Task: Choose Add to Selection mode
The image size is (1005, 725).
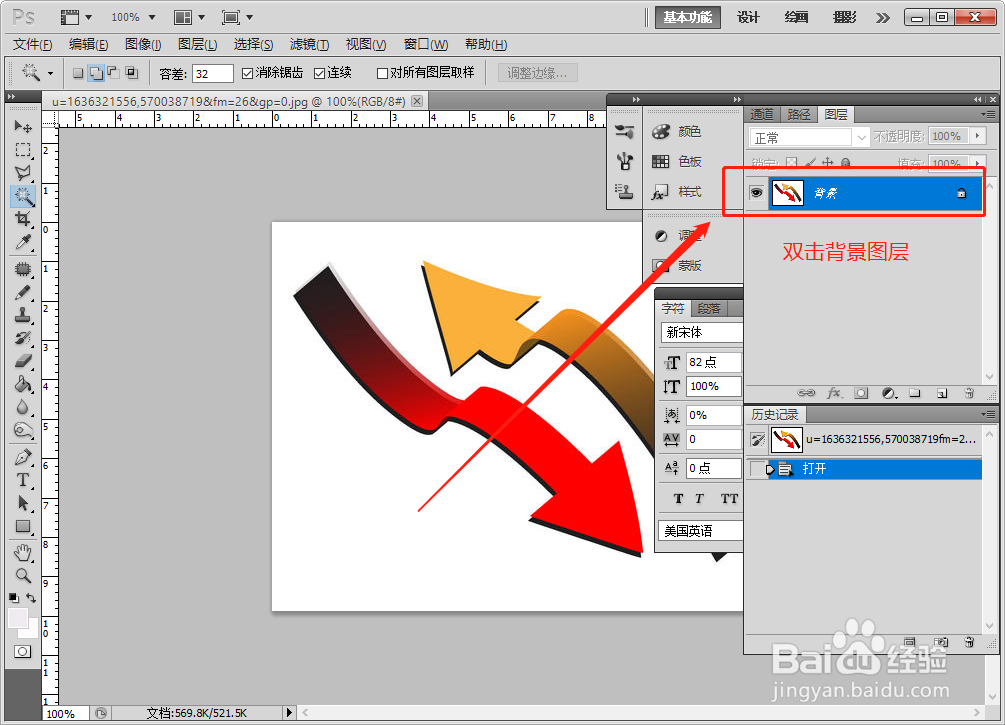Action: coord(96,73)
